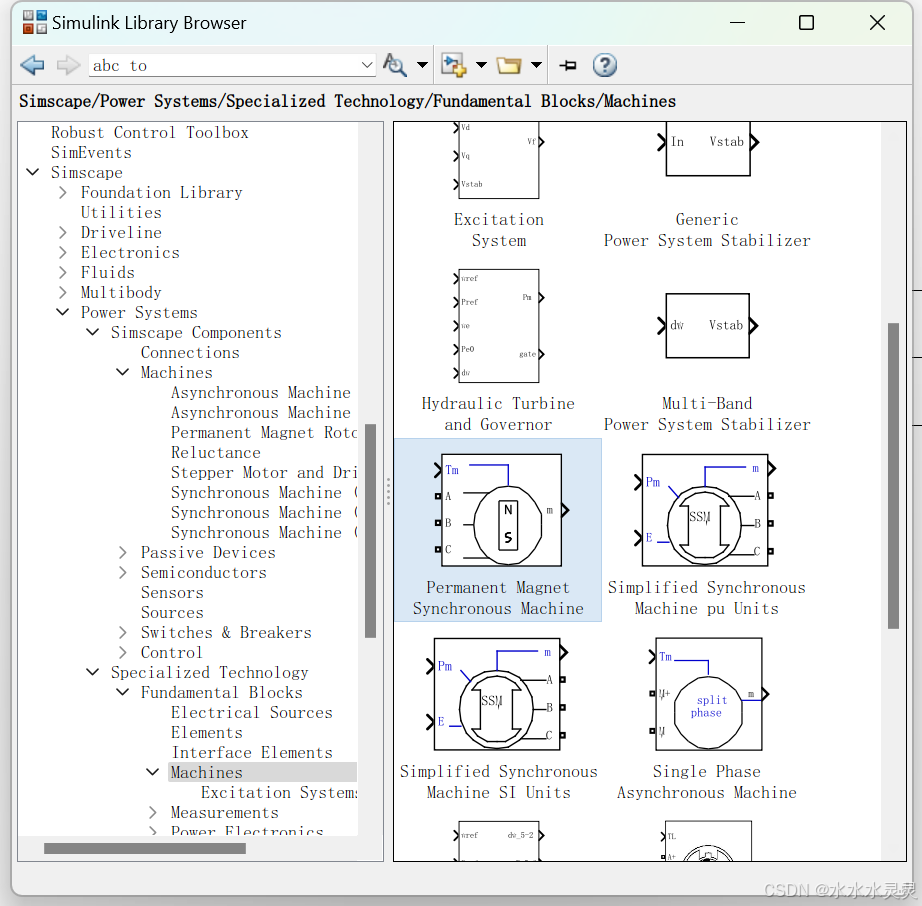Select Sensors in the tree

[172, 592]
